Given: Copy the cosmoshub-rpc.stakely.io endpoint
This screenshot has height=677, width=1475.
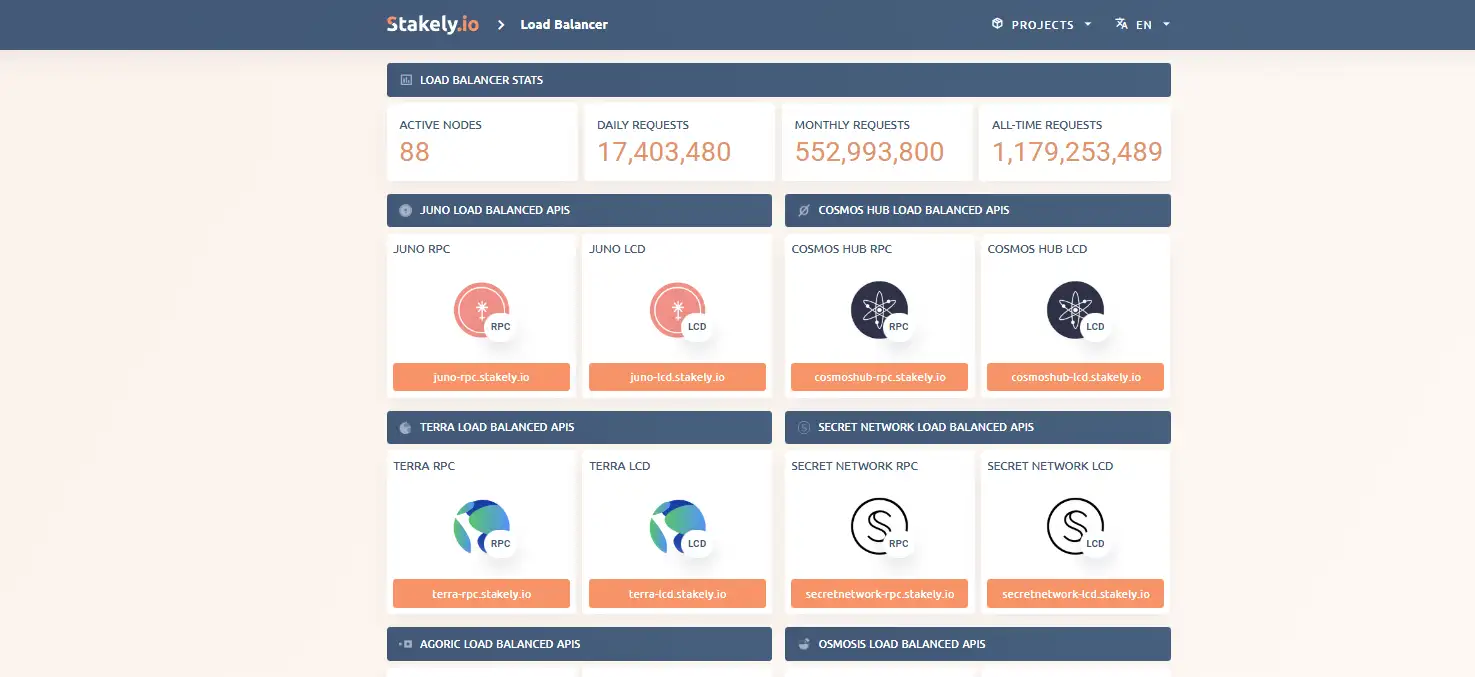Looking at the screenshot, I should click(x=879, y=377).
